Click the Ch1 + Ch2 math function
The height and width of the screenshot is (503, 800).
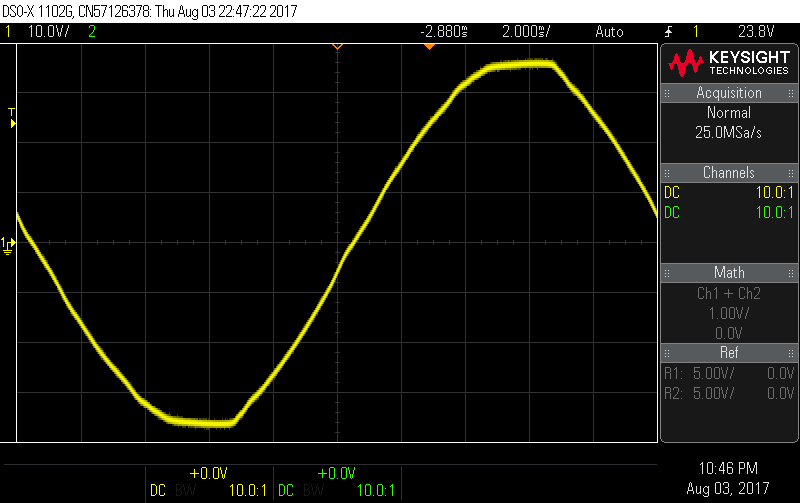click(x=729, y=293)
